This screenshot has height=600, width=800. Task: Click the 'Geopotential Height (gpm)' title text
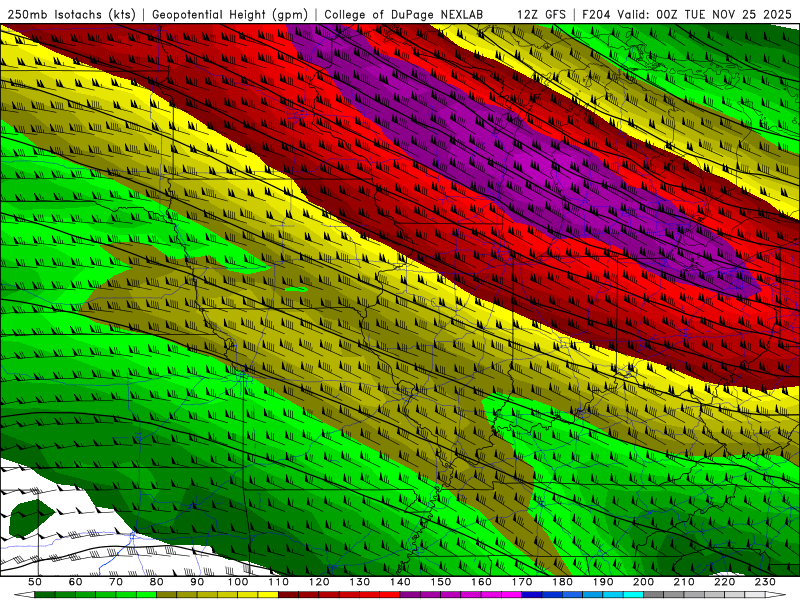coord(230,14)
